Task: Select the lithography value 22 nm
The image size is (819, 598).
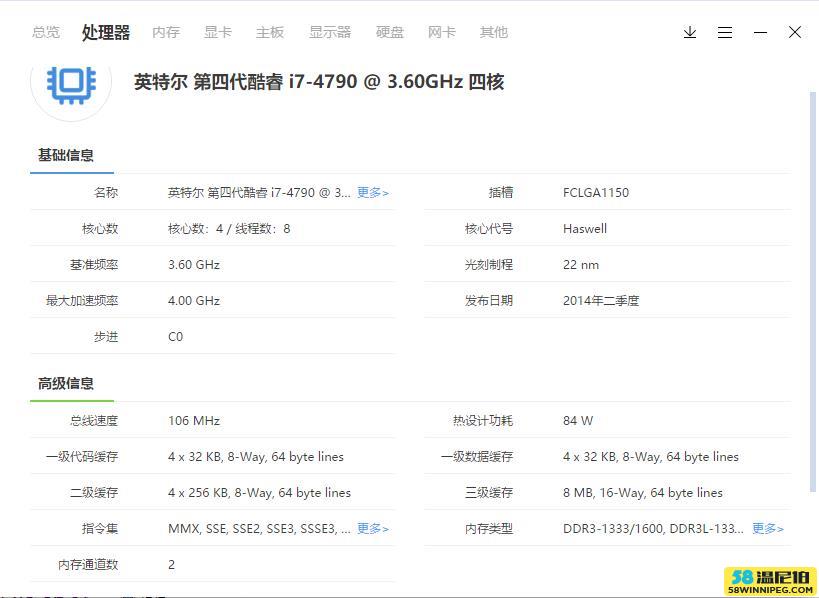Action: point(581,265)
